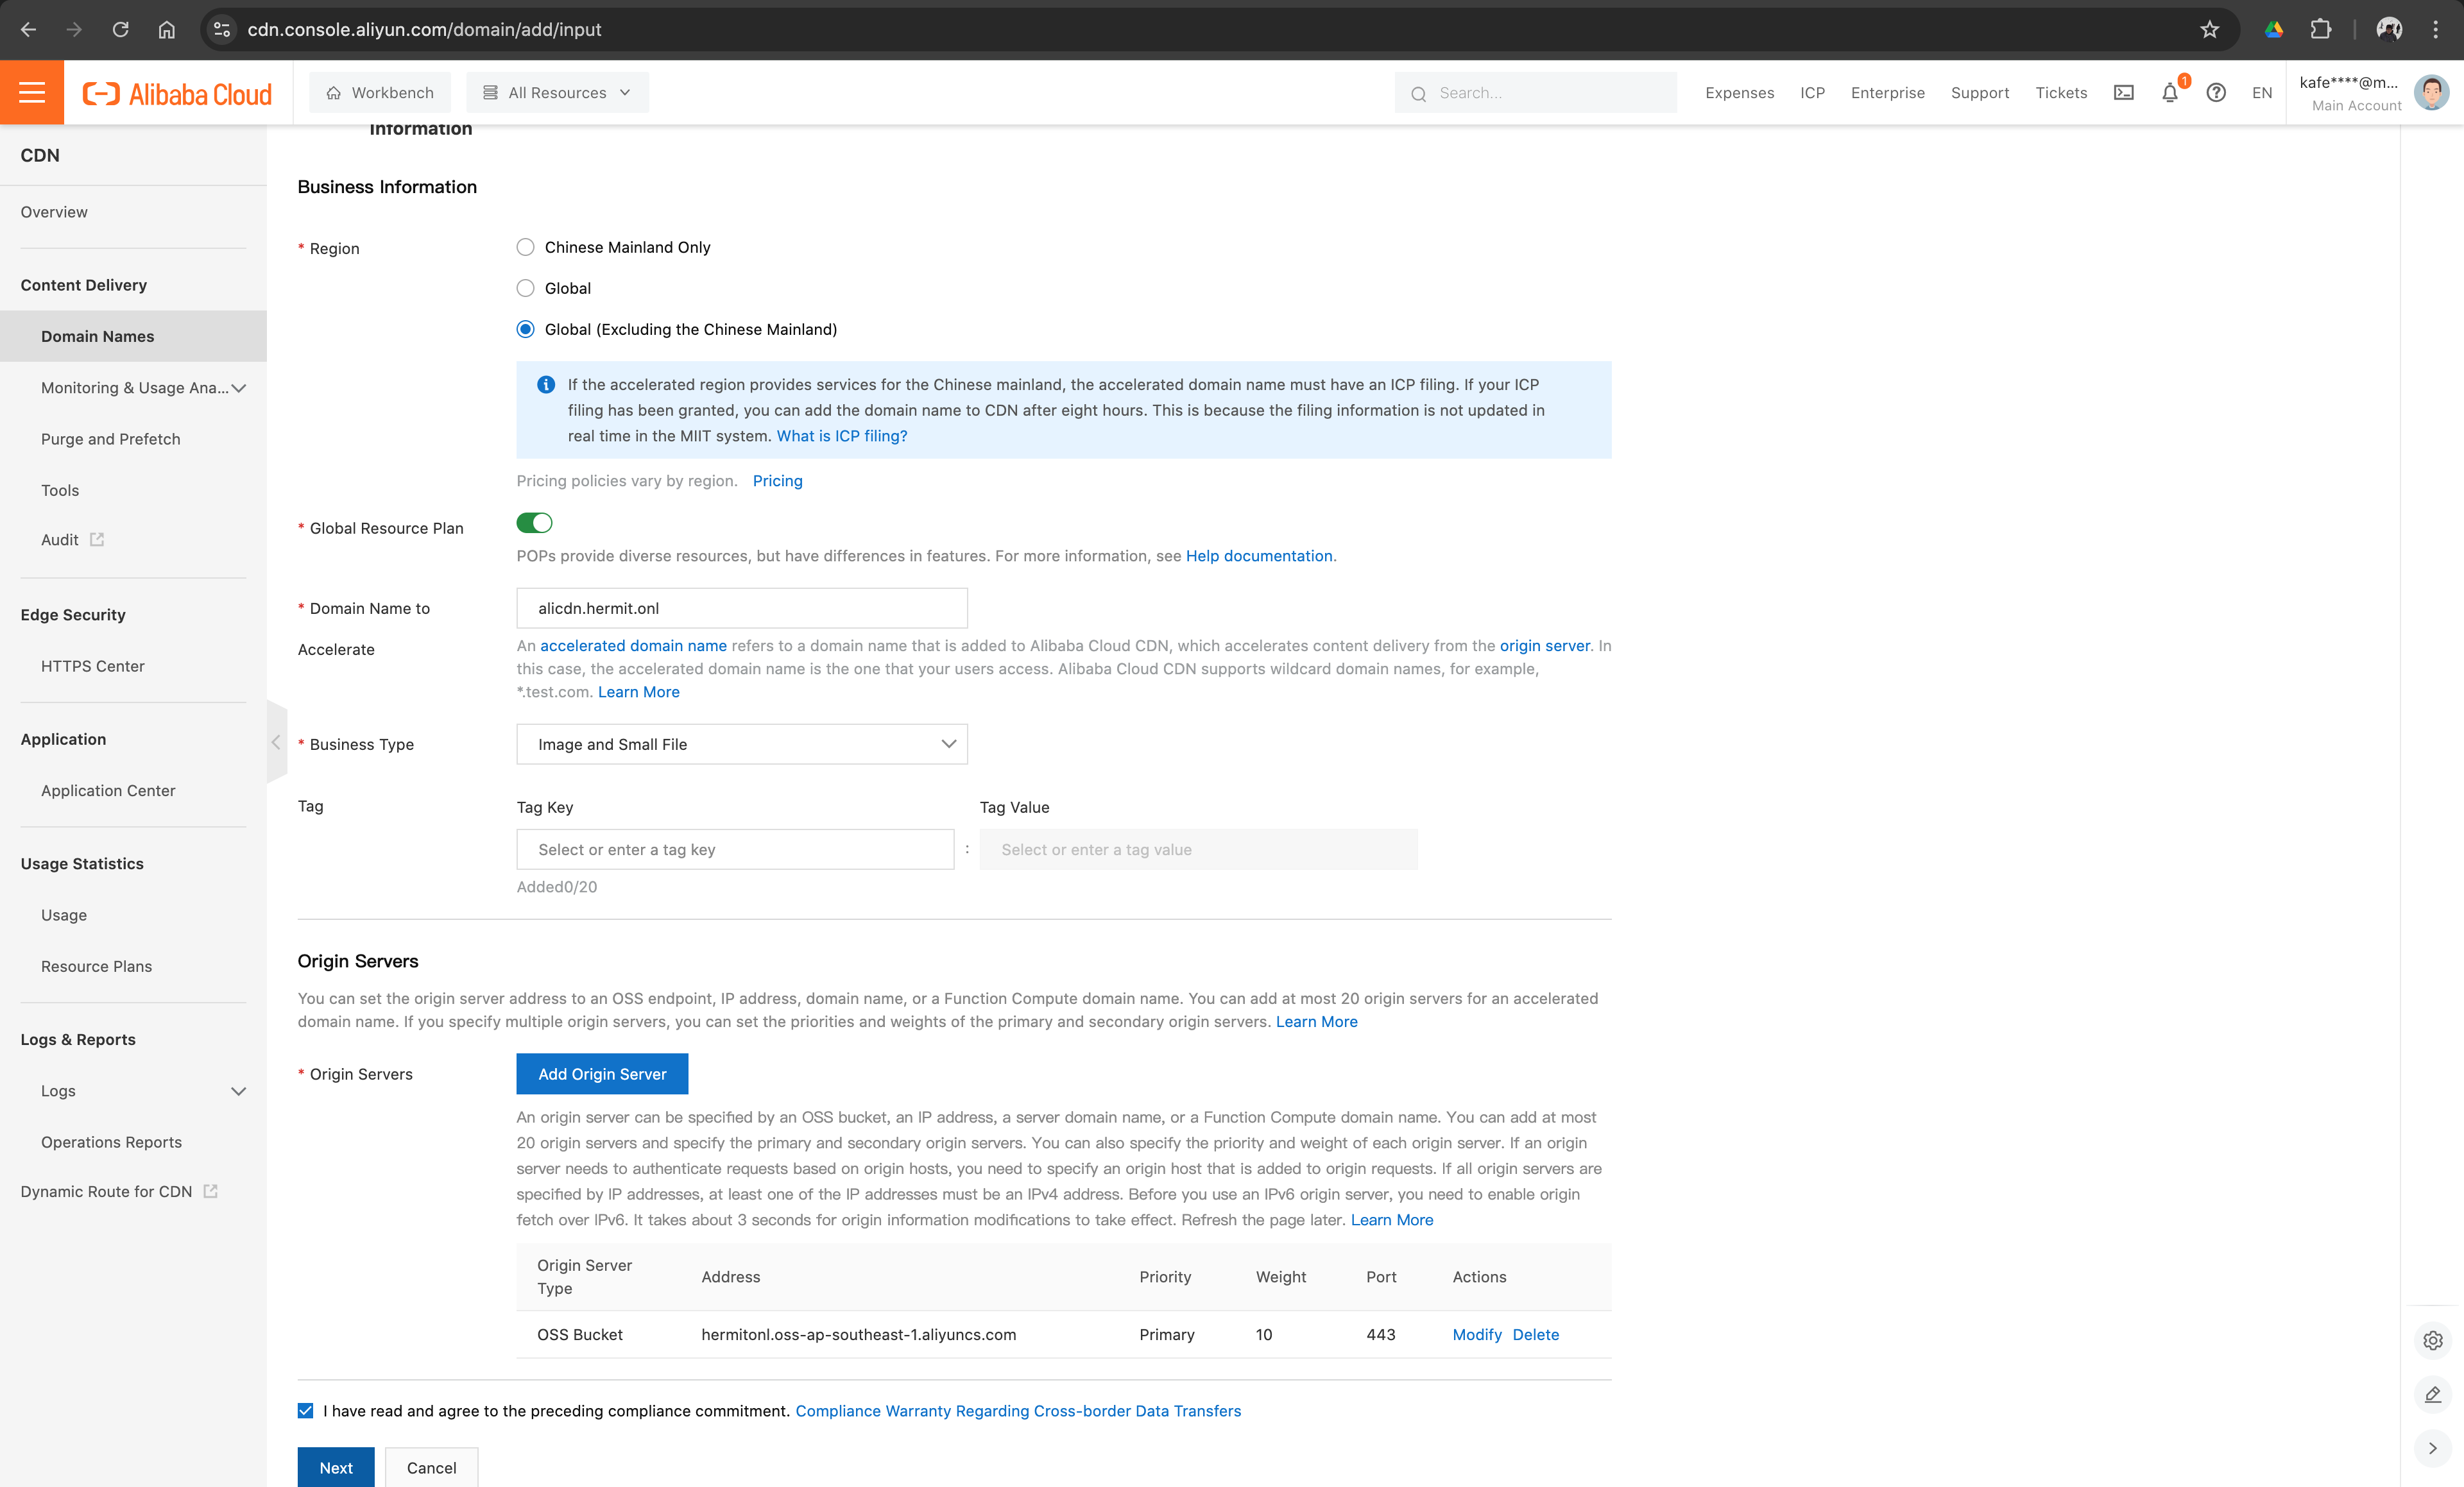Open the Chrome three-dot menu

pyautogui.click(x=2435, y=29)
